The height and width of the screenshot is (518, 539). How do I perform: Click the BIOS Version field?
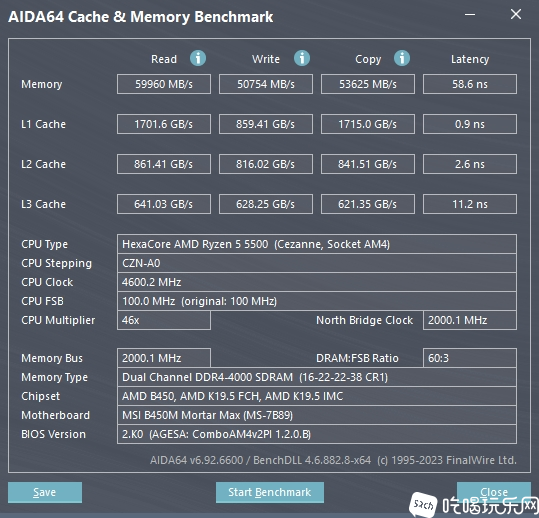coord(317,434)
